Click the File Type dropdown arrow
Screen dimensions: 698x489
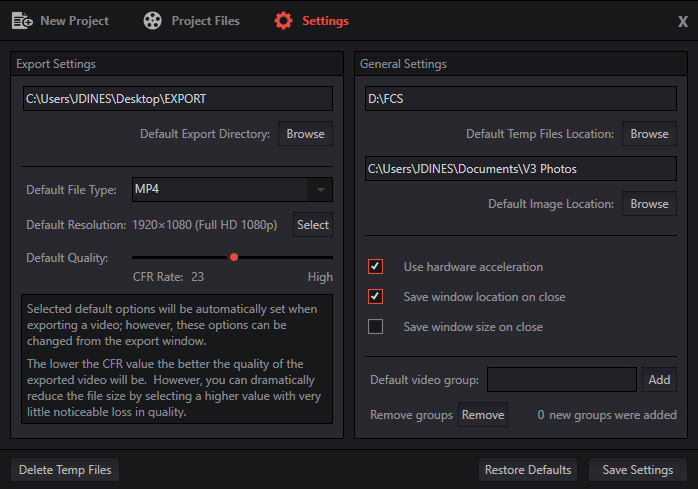coord(321,190)
